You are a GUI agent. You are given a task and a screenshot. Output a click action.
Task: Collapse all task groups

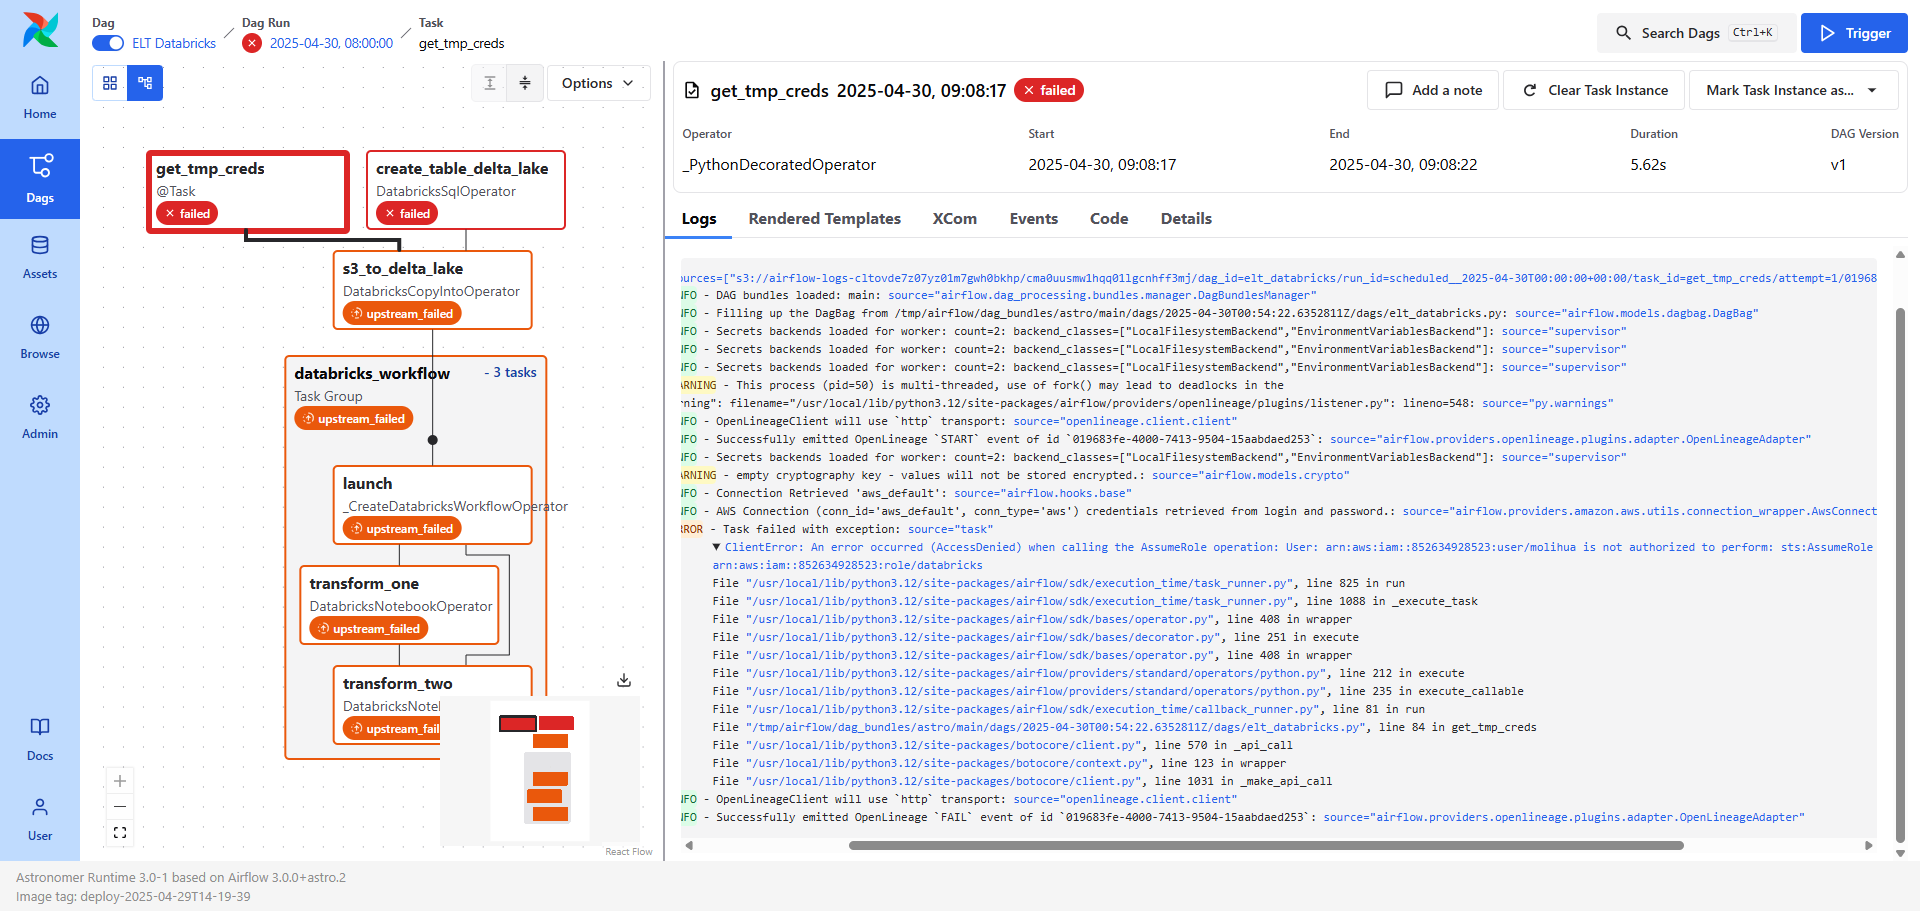coord(525,83)
